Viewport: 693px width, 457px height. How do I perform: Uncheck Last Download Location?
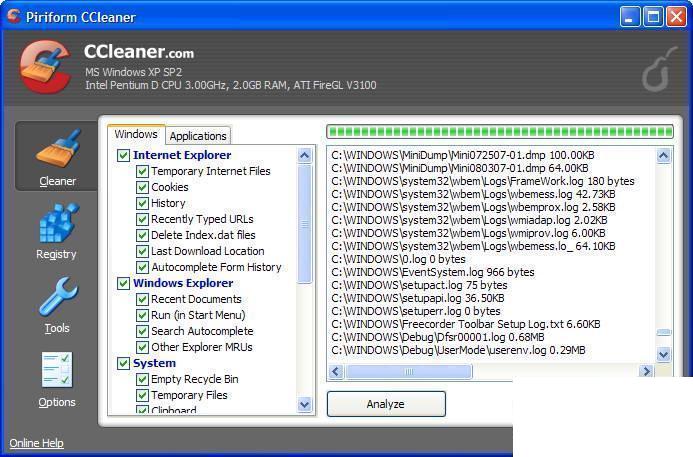point(142,251)
